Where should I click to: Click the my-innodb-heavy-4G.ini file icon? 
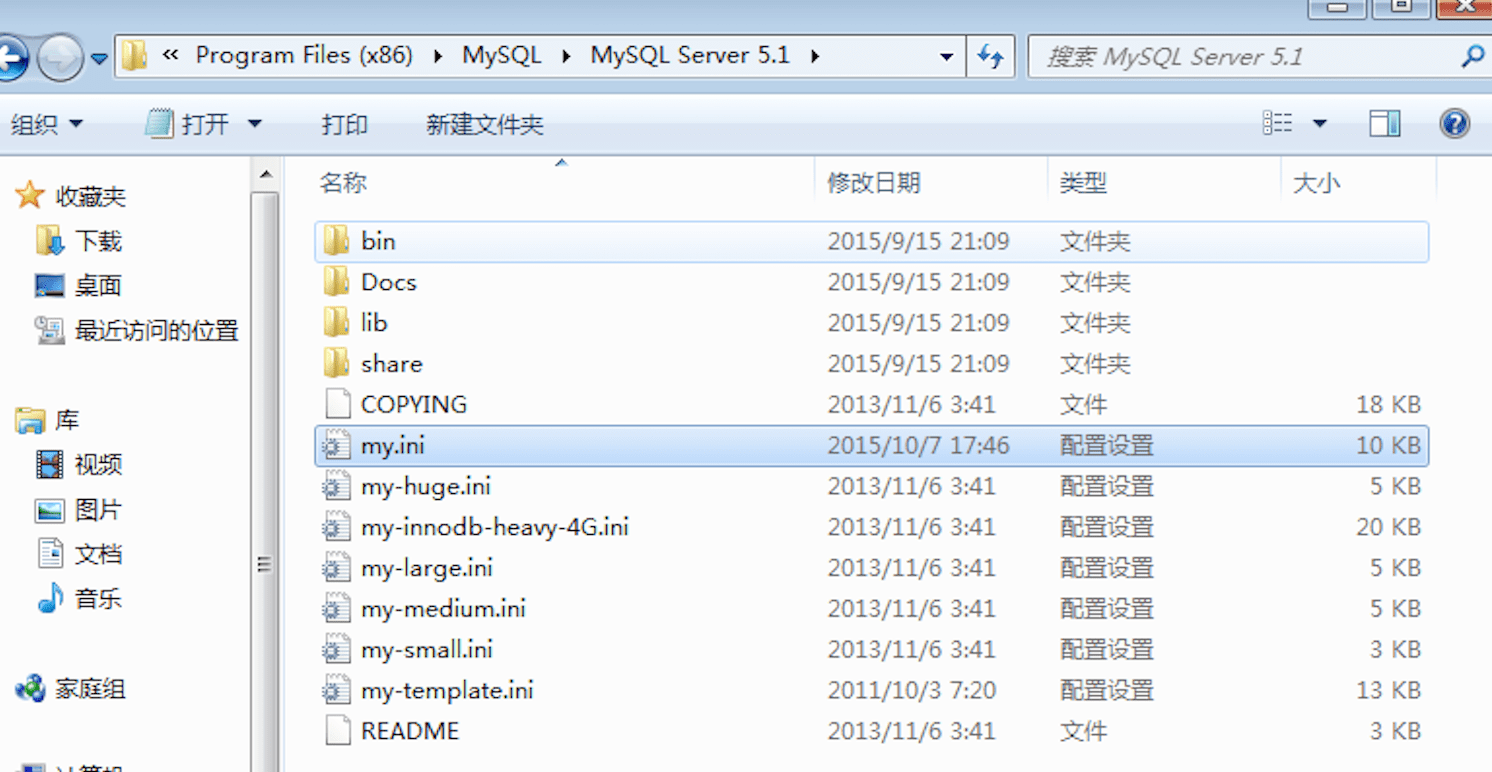click(337, 527)
